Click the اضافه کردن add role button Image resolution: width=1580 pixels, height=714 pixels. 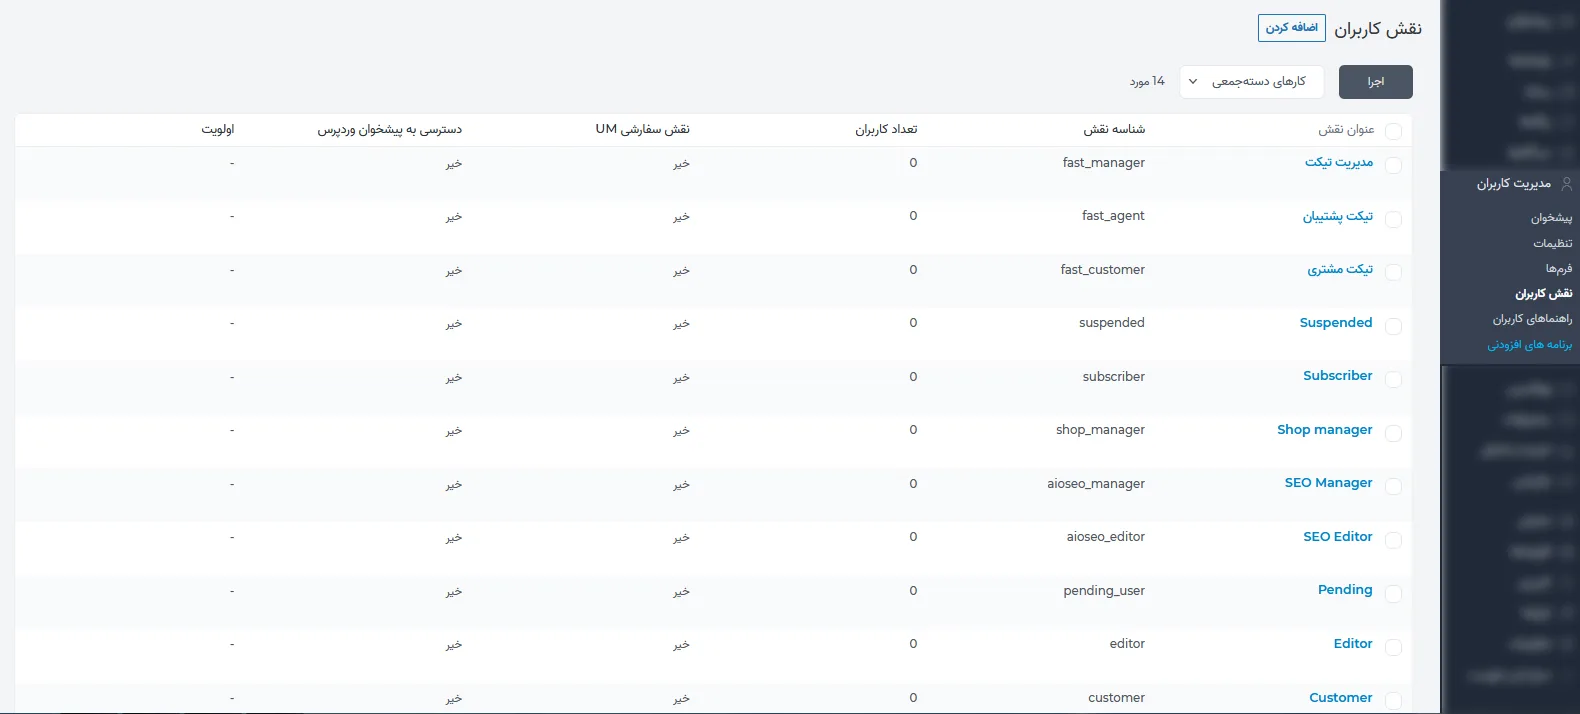click(1292, 28)
